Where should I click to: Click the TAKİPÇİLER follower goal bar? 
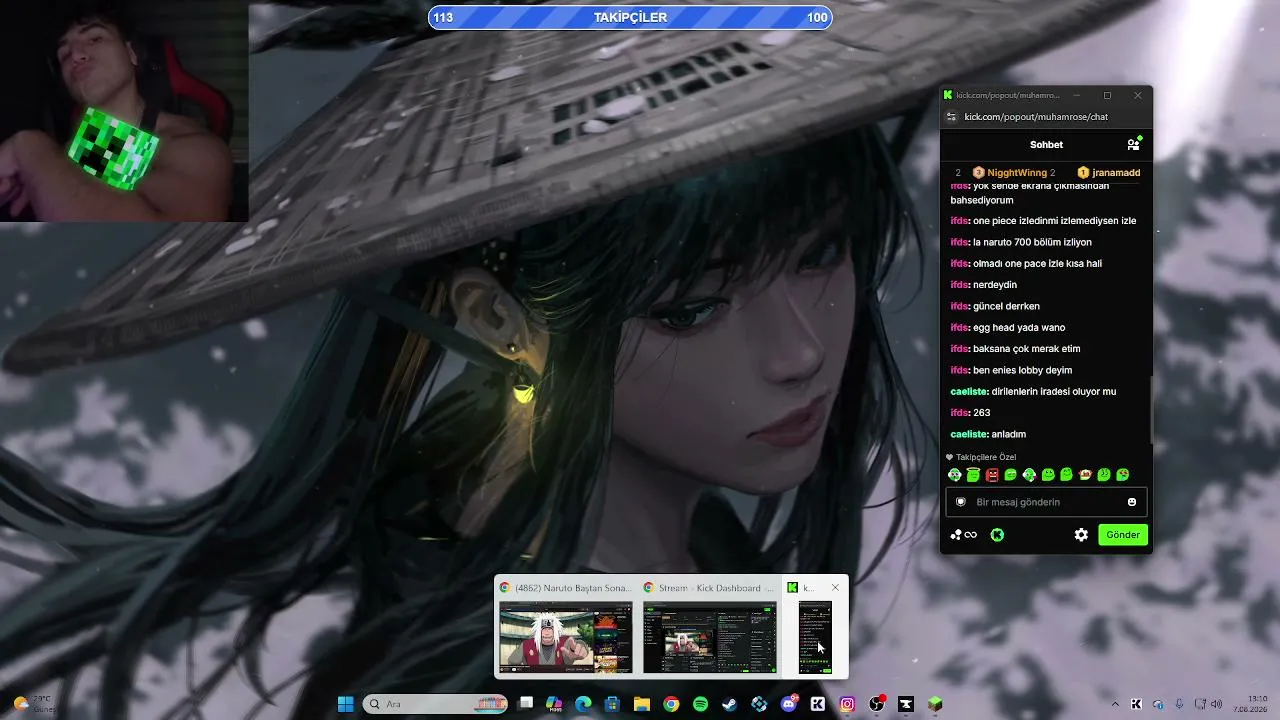click(x=630, y=17)
